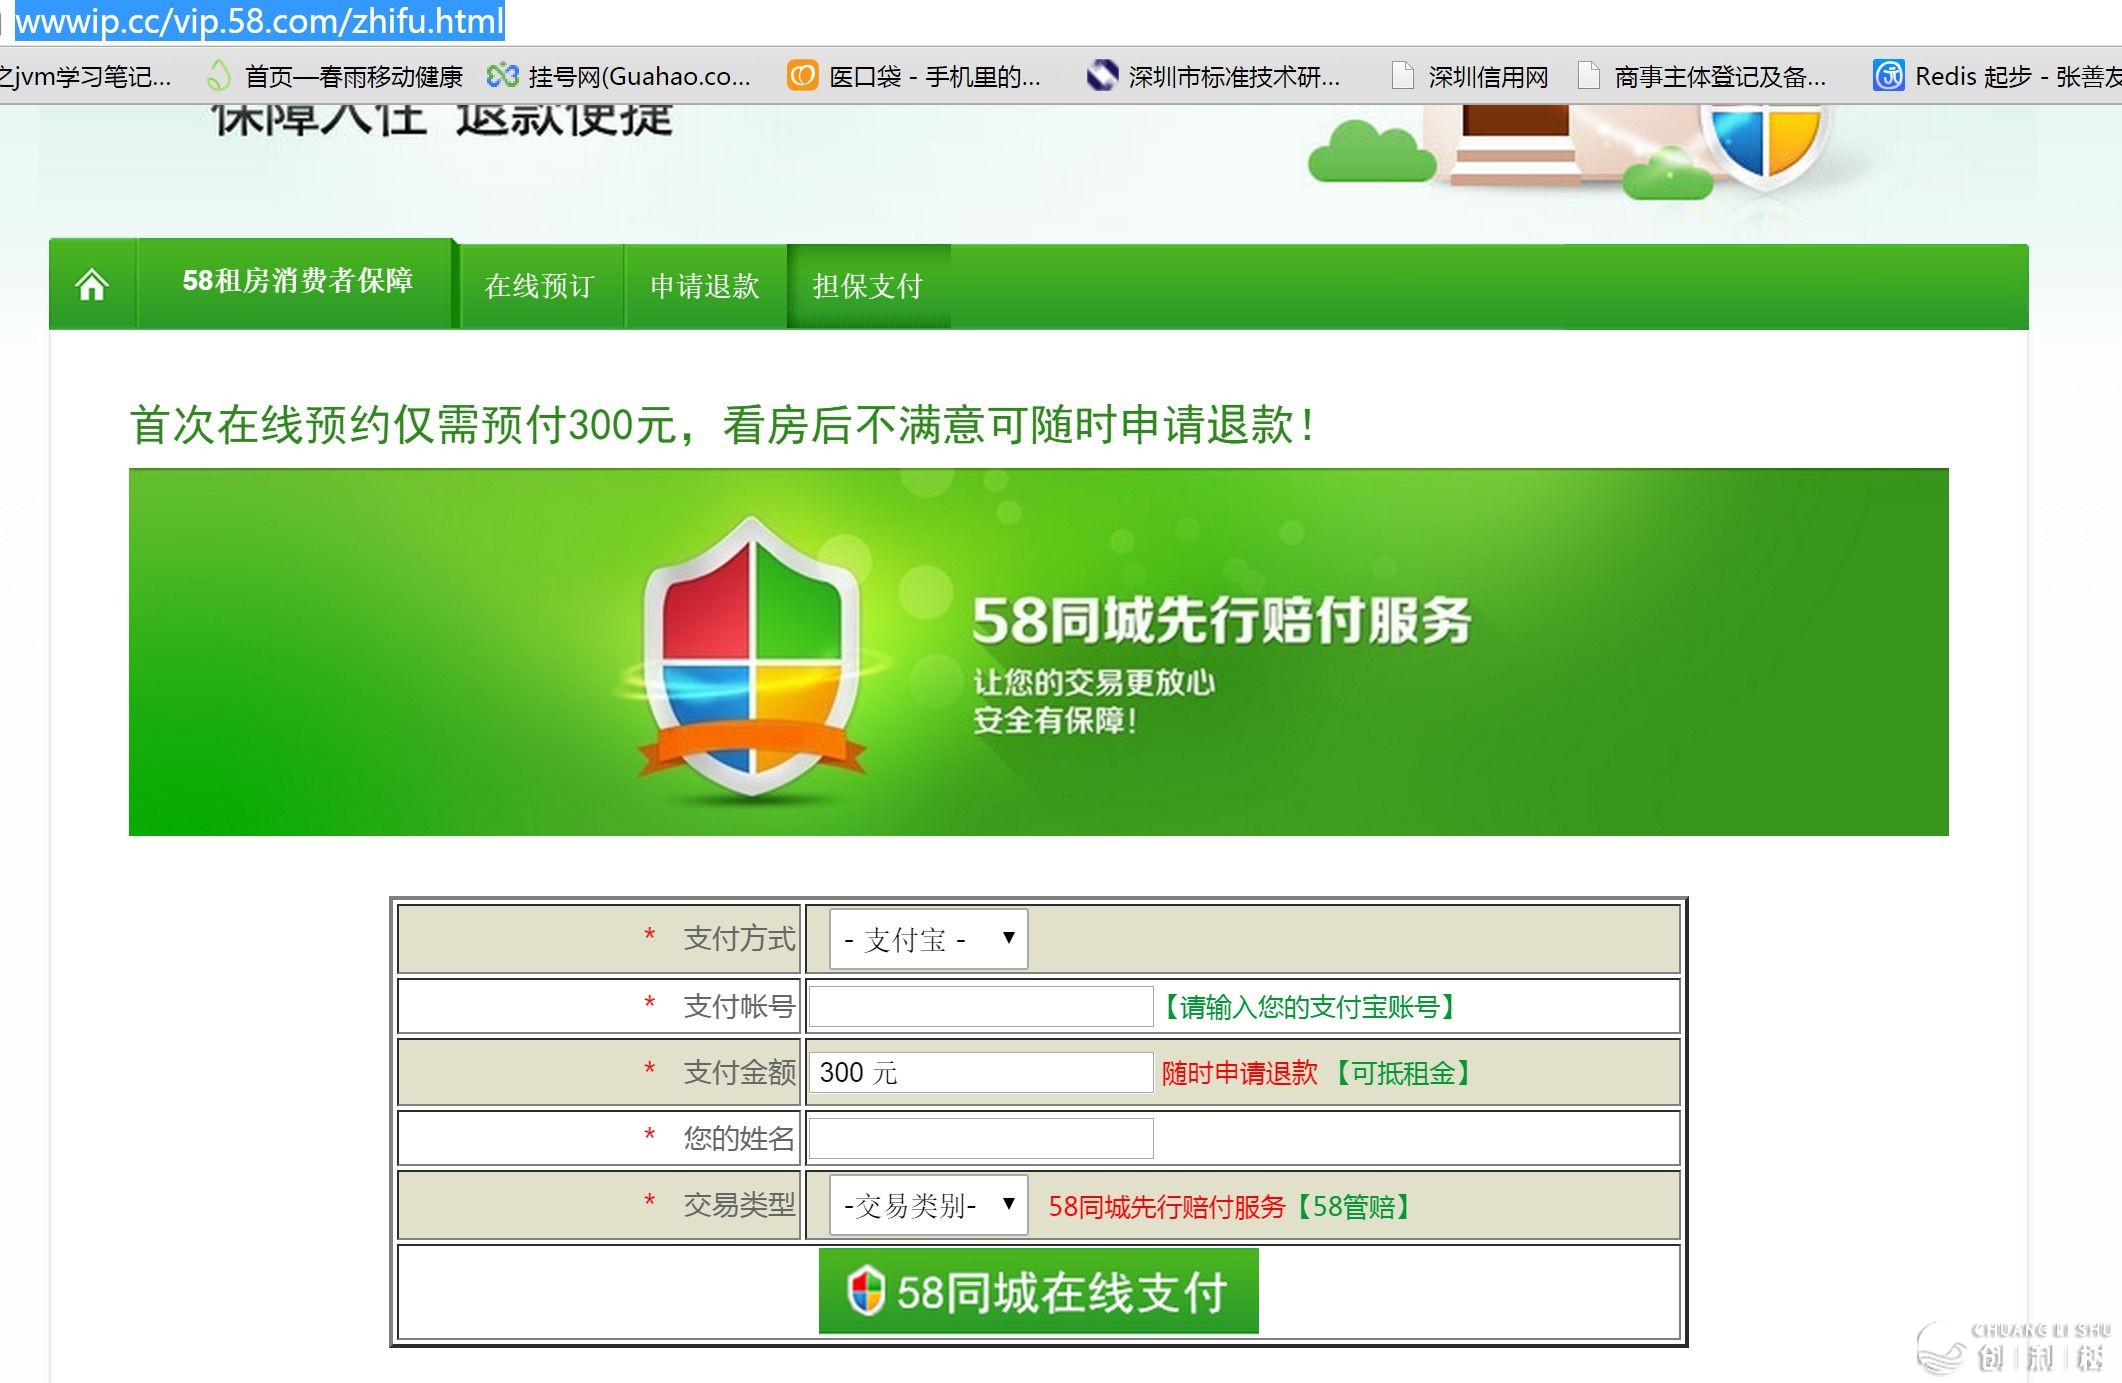Click the 支付金额 field showing 300 元
Viewport: 2122px width, 1383px height.
coord(981,1072)
